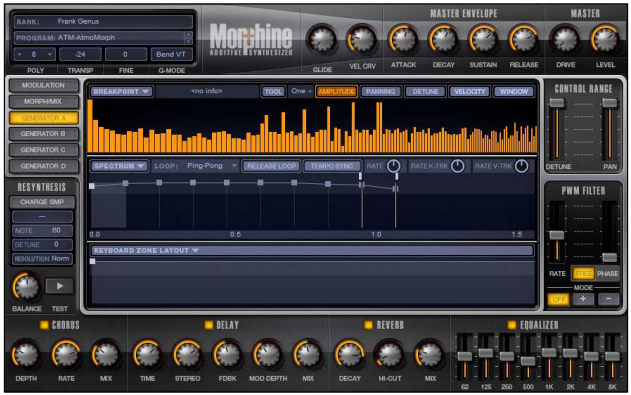Click the PWM Filter Rate slider

tap(557, 232)
